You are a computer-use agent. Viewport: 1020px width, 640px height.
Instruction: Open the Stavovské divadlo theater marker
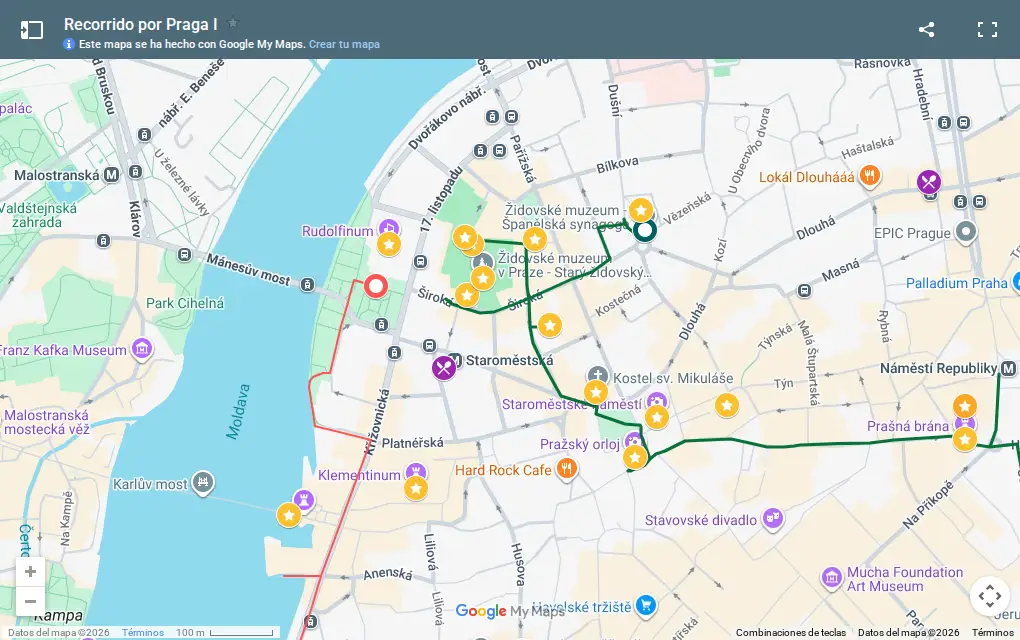pyautogui.click(x=772, y=518)
